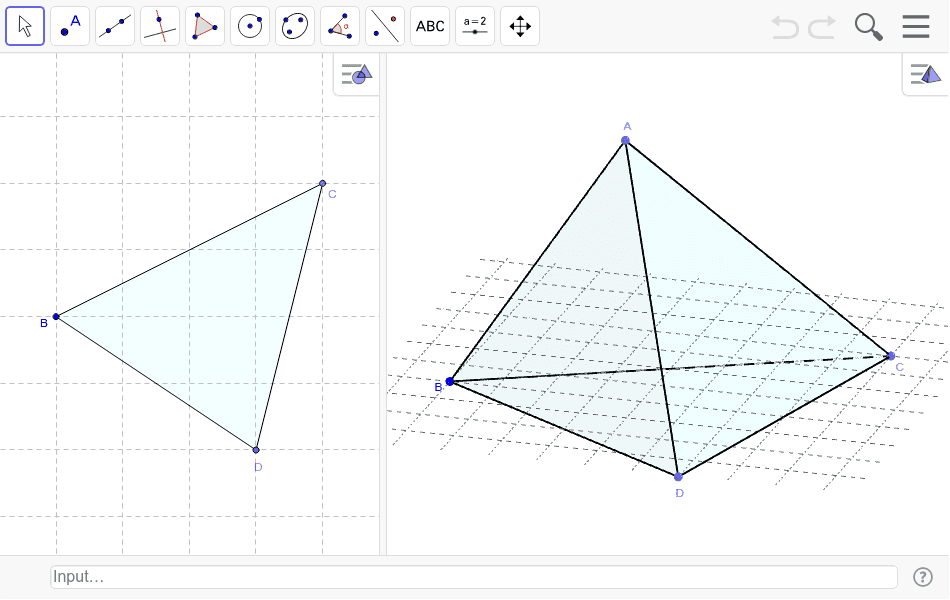
Task: Select the Circle with center tool
Action: click(x=250, y=26)
